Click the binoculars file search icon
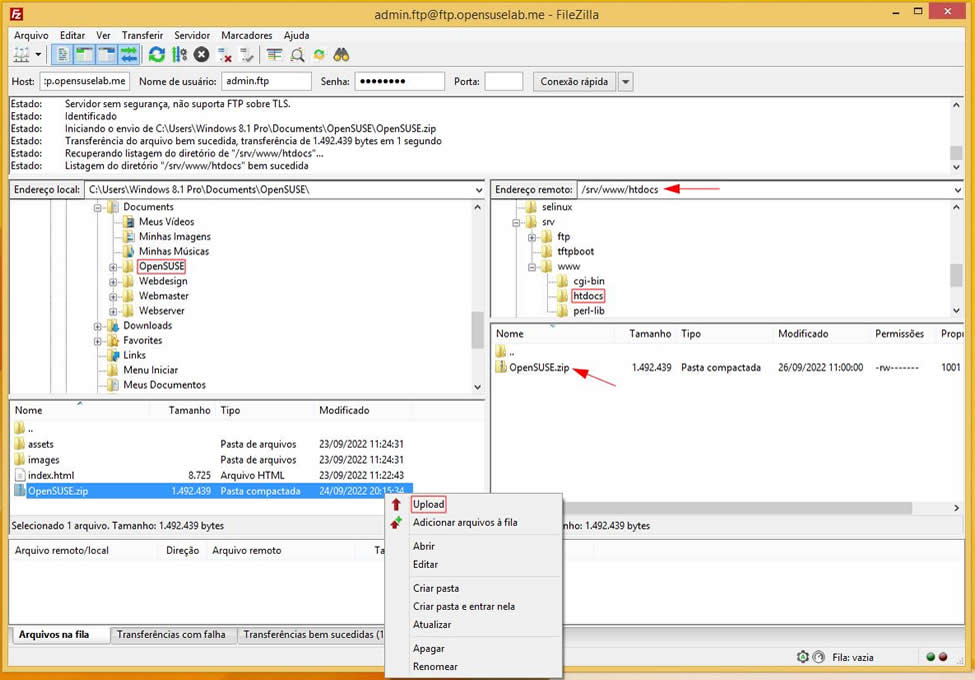Screen dimensions: 975x680 pyautogui.click(x=341, y=55)
